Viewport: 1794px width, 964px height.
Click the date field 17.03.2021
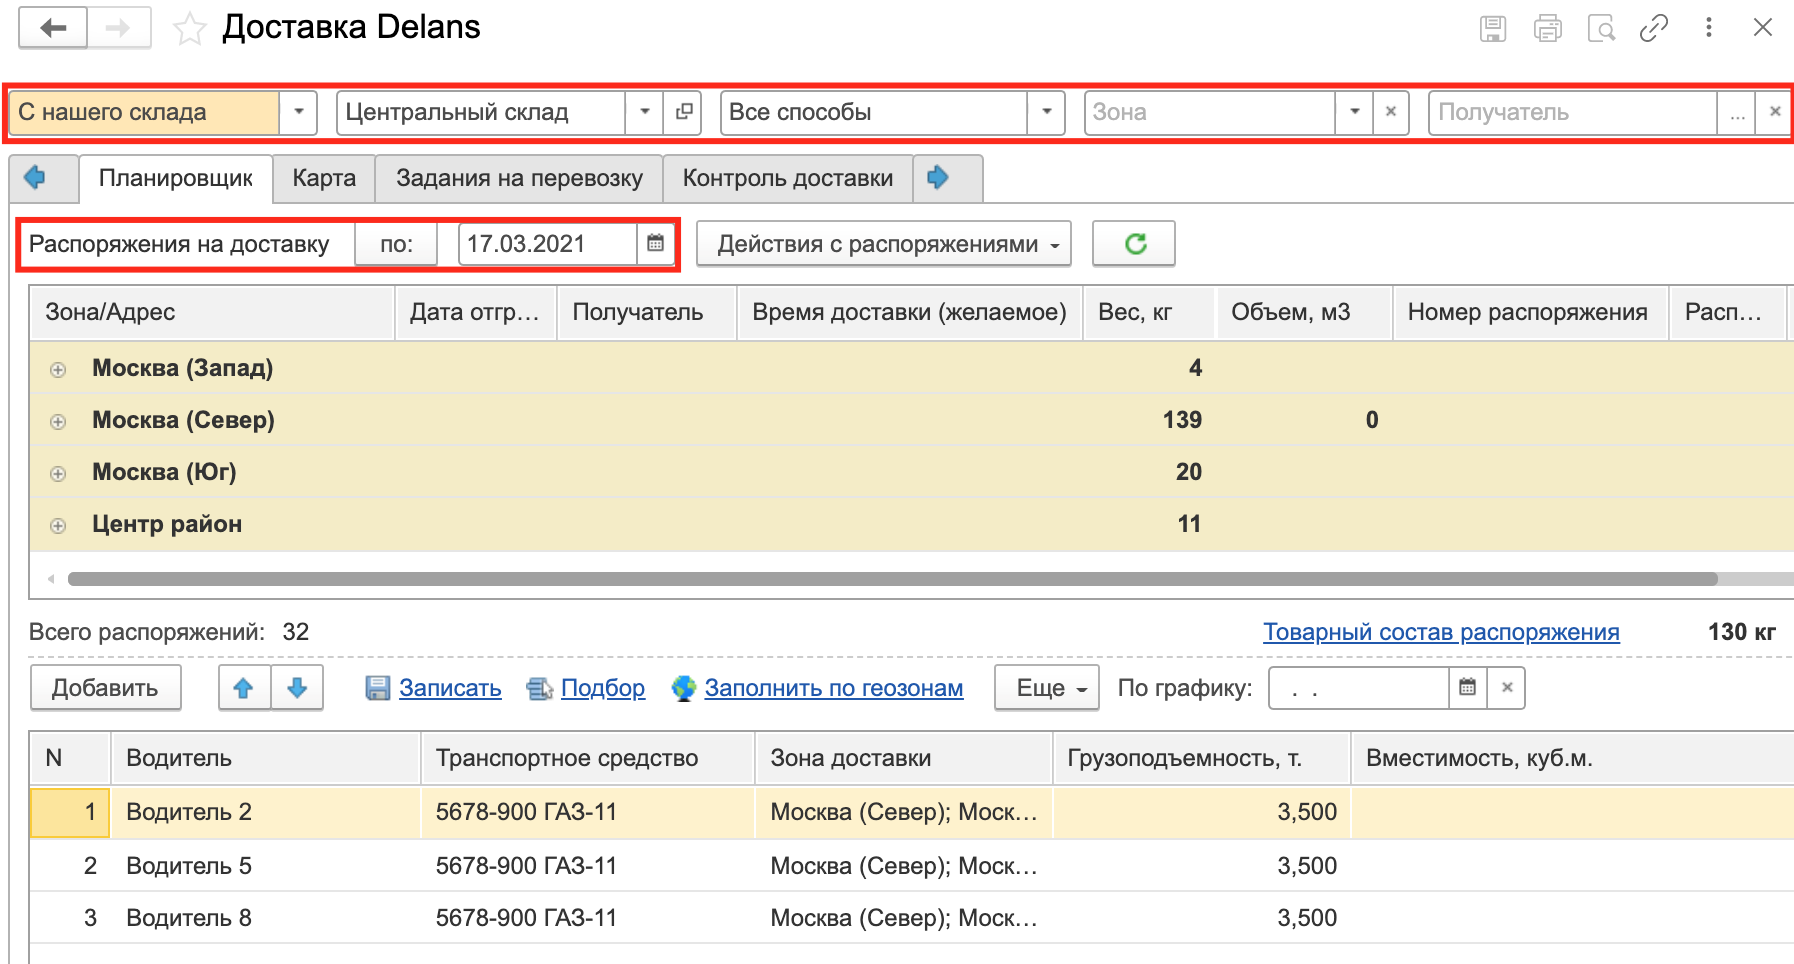coord(548,244)
